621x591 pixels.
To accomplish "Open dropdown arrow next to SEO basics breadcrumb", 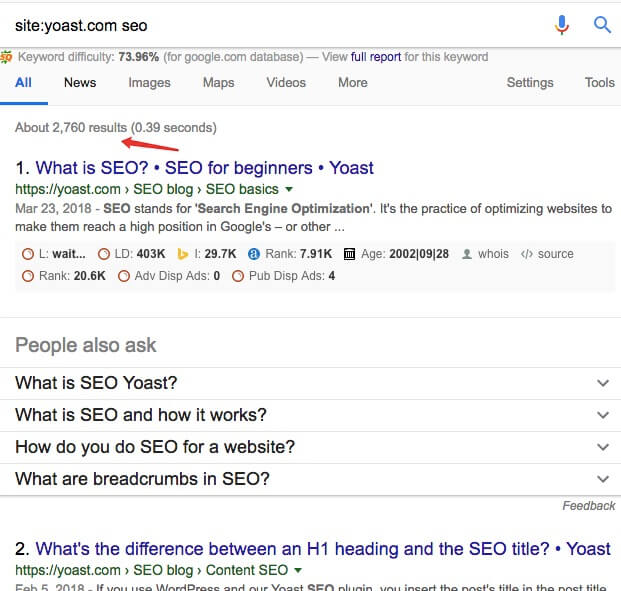I will pyautogui.click(x=289, y=189).
